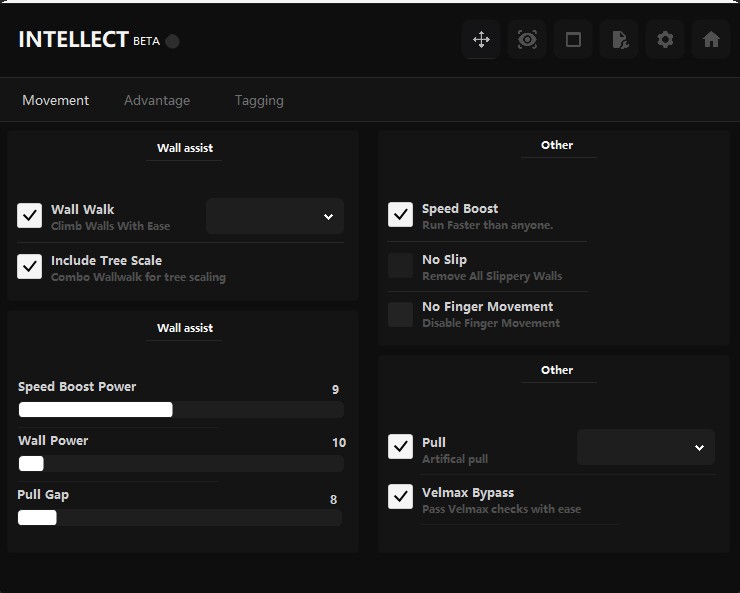
Task: Open the Wall Walk mode dropdown
Action: point(275,217)
